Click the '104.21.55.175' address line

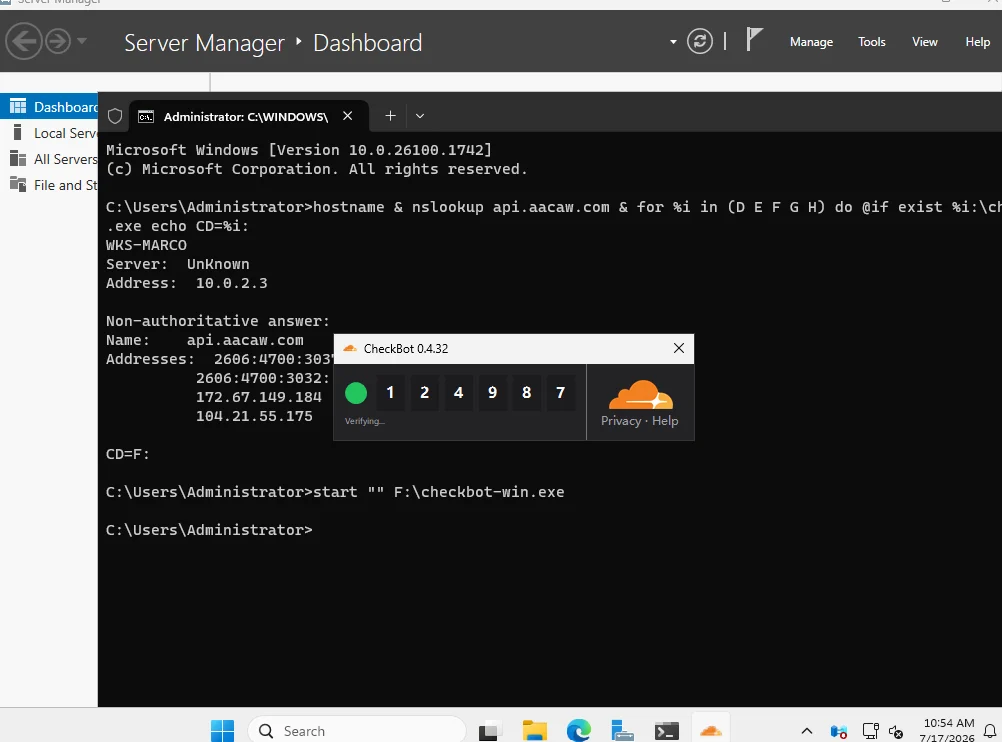[x=254, y=416]
